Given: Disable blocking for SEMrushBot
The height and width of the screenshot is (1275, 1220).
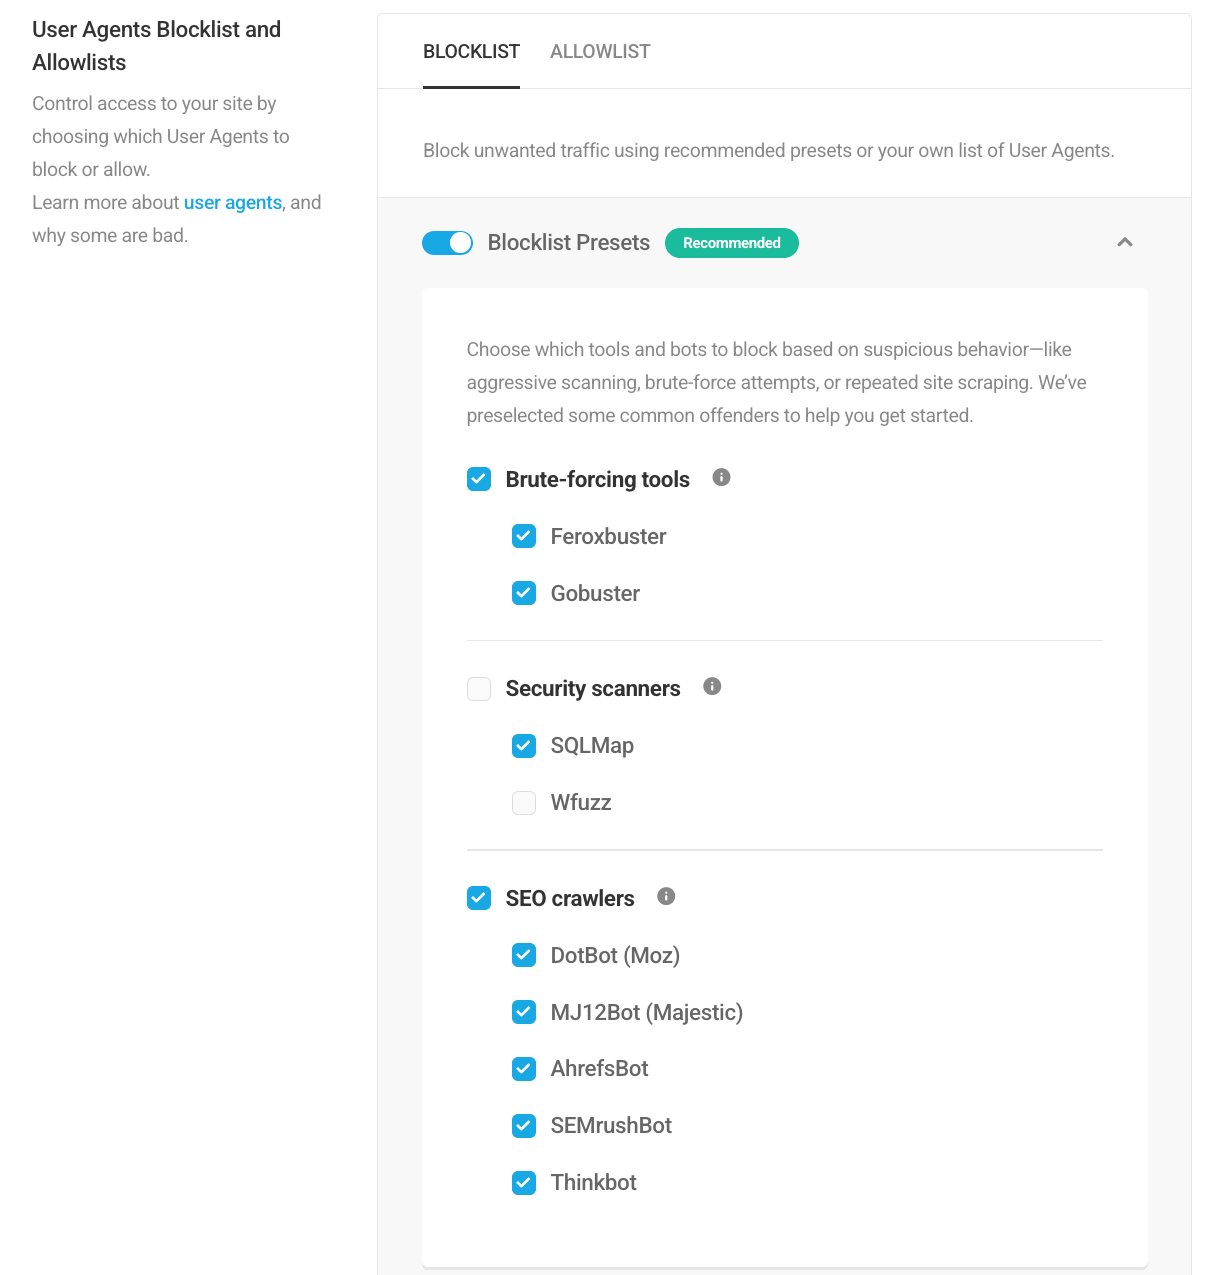Looking at the screenshot, I should [524, 1126].
